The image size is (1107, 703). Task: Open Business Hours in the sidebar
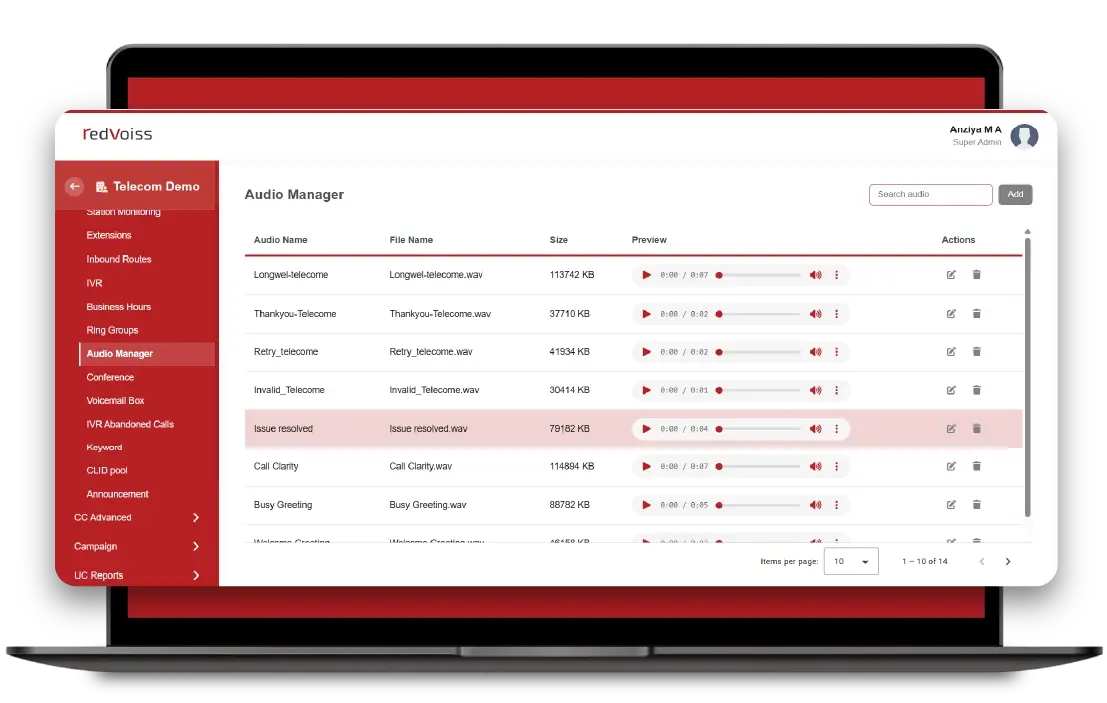click(119, 307)
